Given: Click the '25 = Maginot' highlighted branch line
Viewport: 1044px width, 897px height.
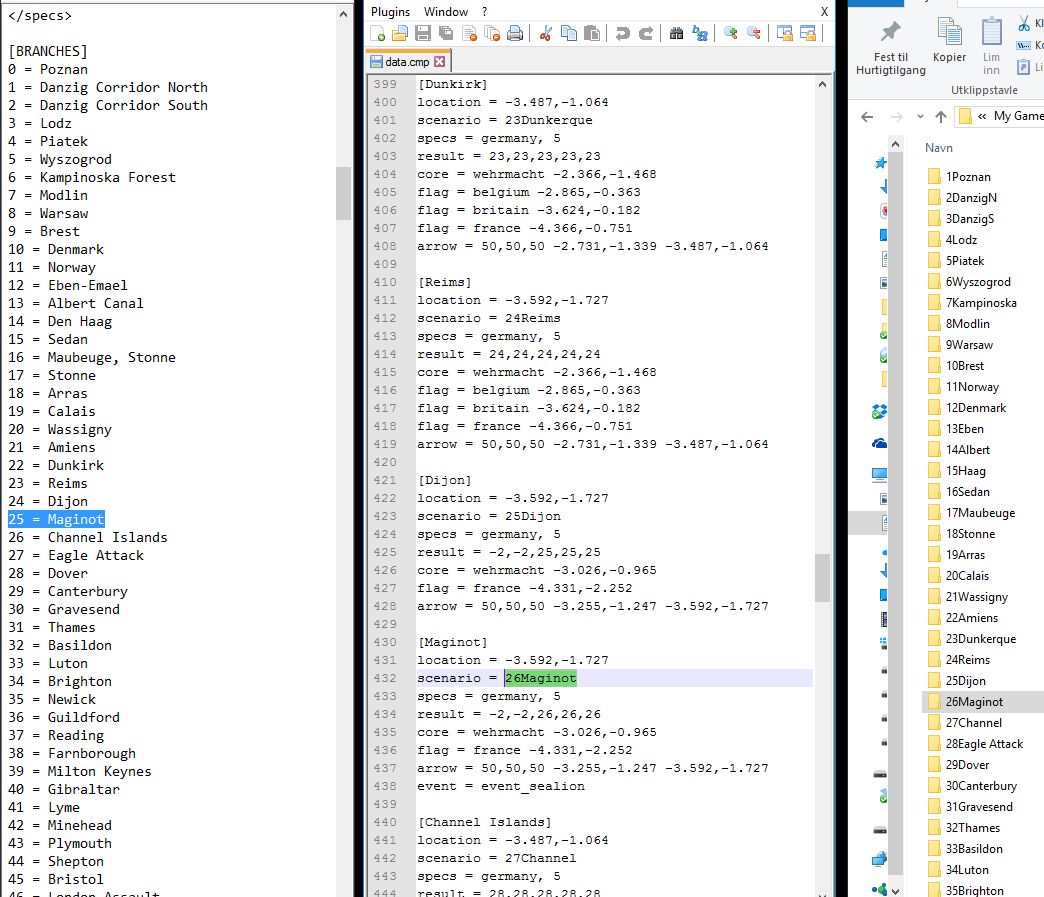Looking at the screenshot, I should tap(56, 519).
